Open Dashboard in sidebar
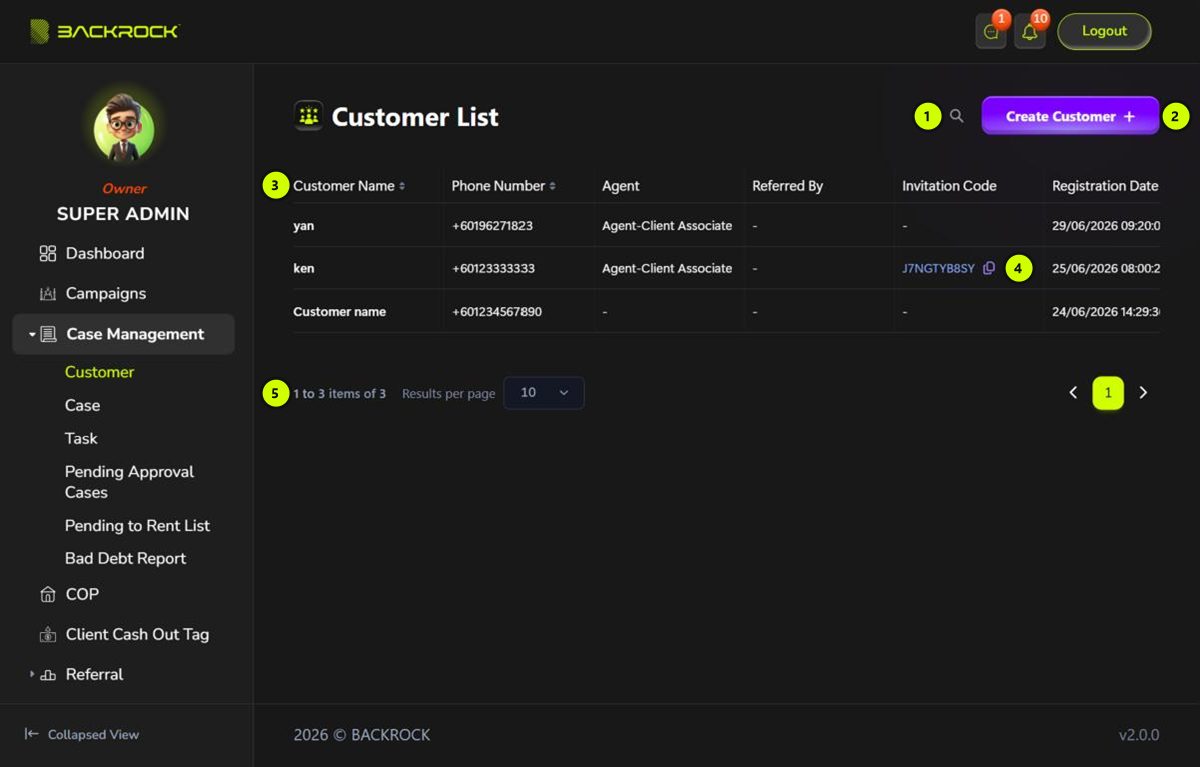Image resolution: width=1200 pixels, height=767 pixels. pyautogui.click(x=105, y=254)
